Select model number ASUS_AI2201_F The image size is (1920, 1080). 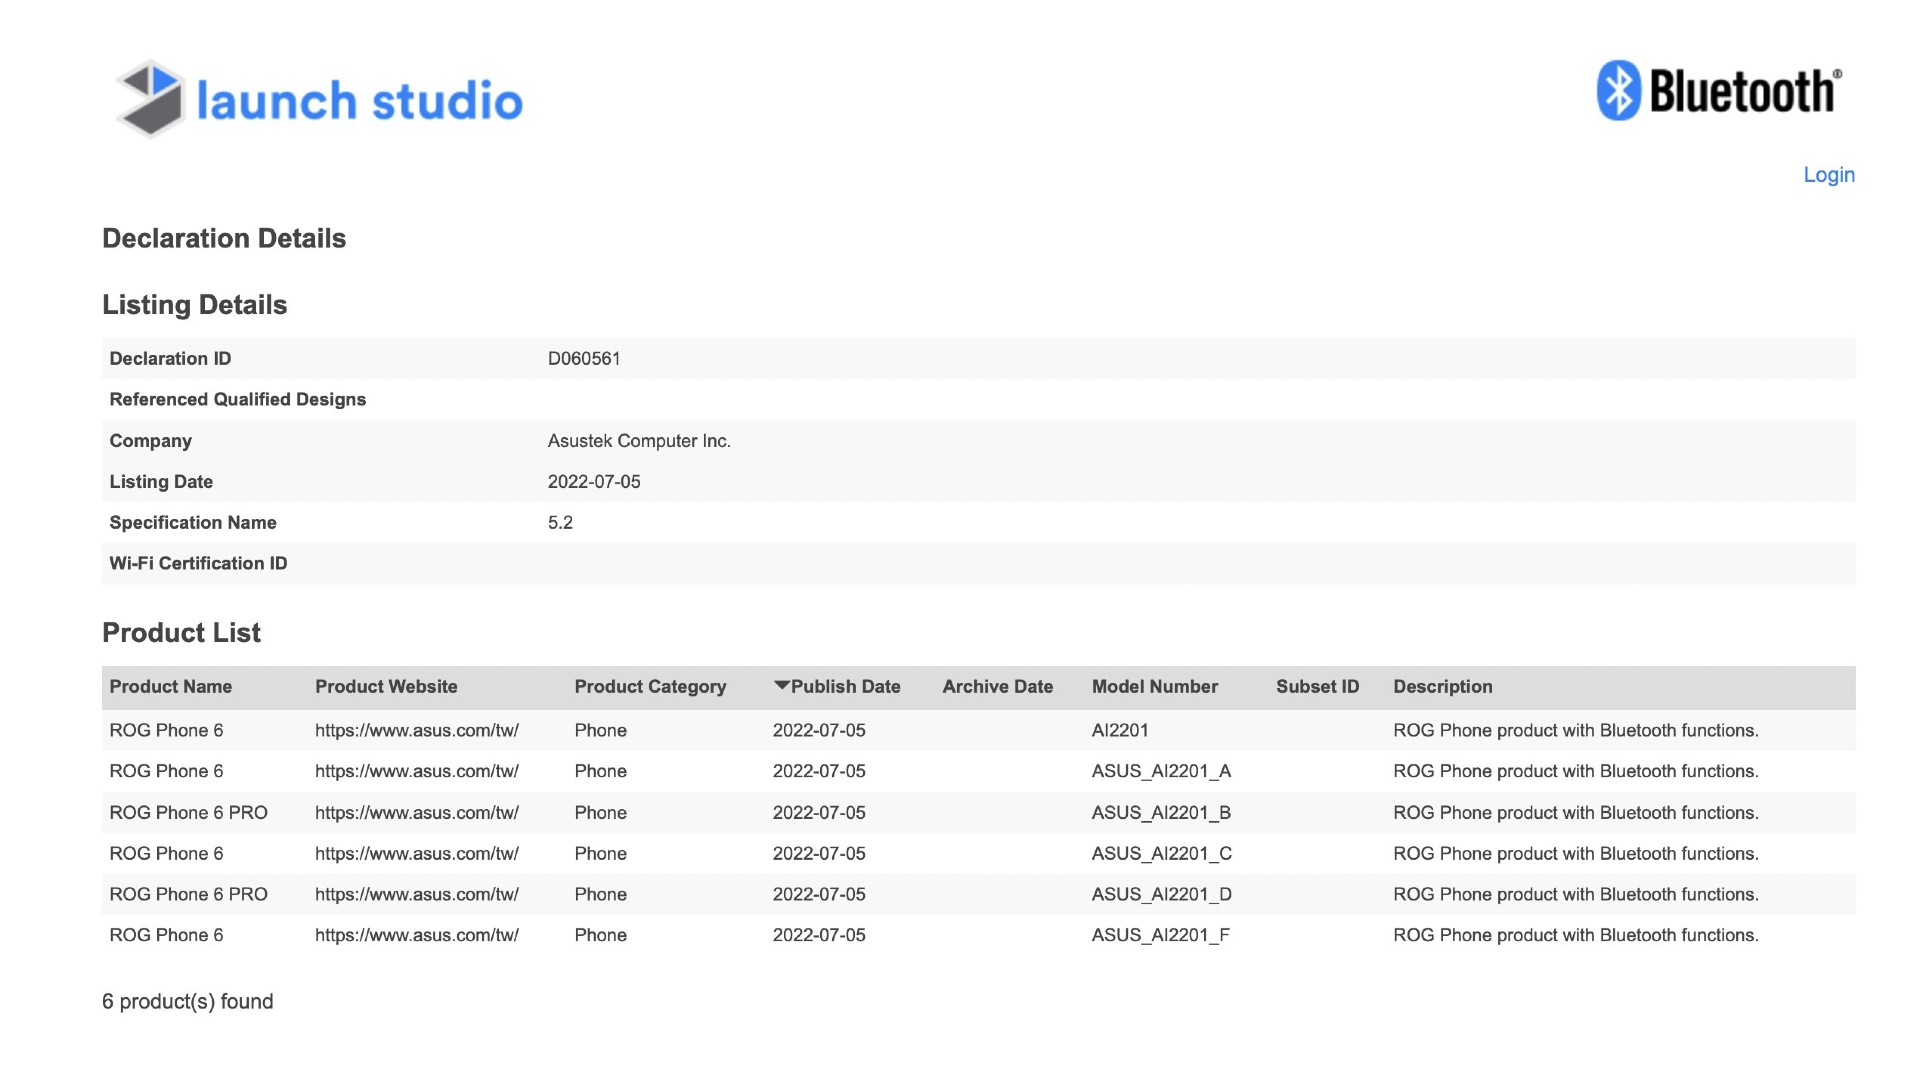pyautogui.click(x=1161, y=936)
